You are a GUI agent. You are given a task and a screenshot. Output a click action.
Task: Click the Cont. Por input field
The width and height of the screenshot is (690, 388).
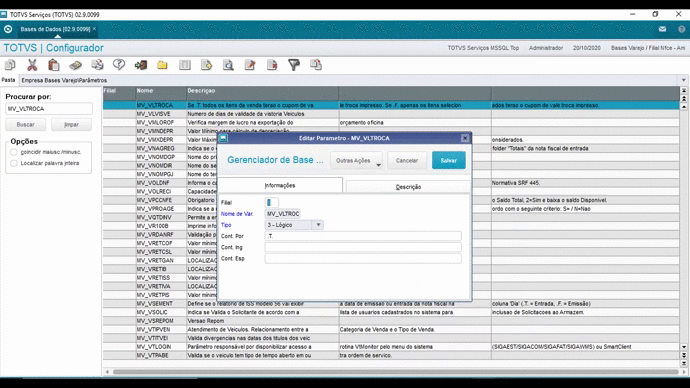click(363, 236)
